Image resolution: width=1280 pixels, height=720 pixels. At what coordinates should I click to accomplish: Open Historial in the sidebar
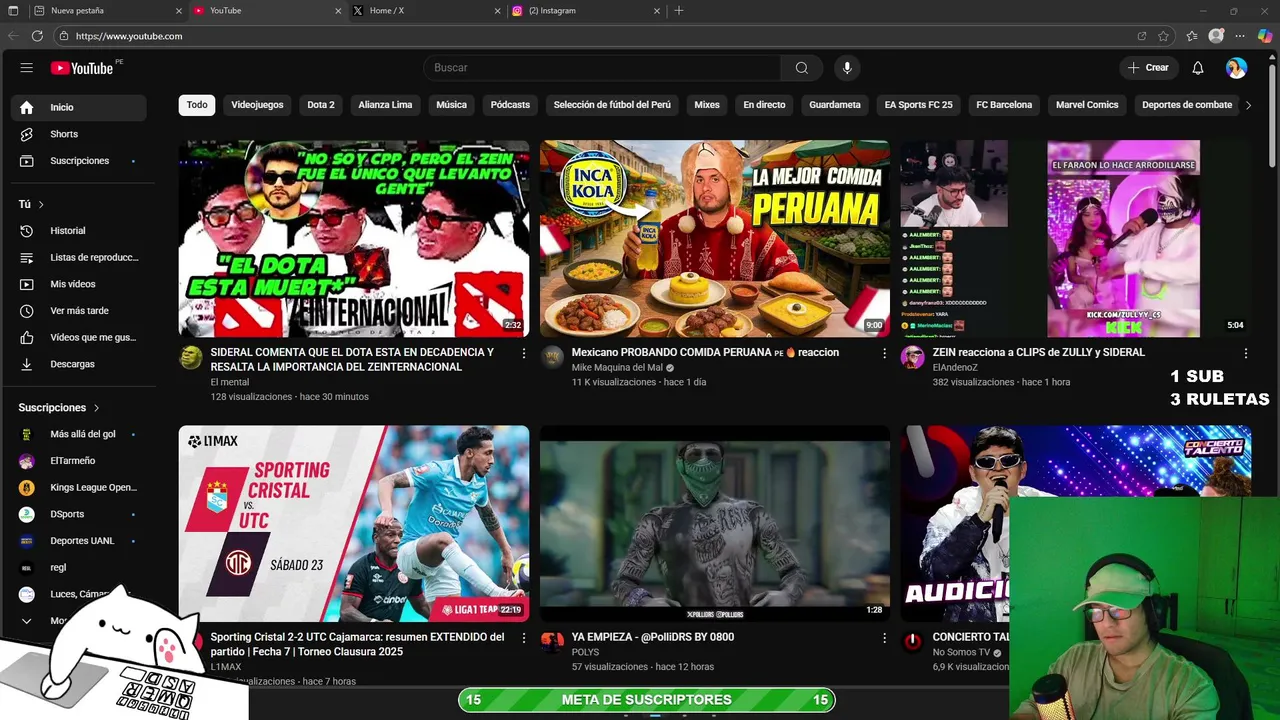(x=78, y=231)
